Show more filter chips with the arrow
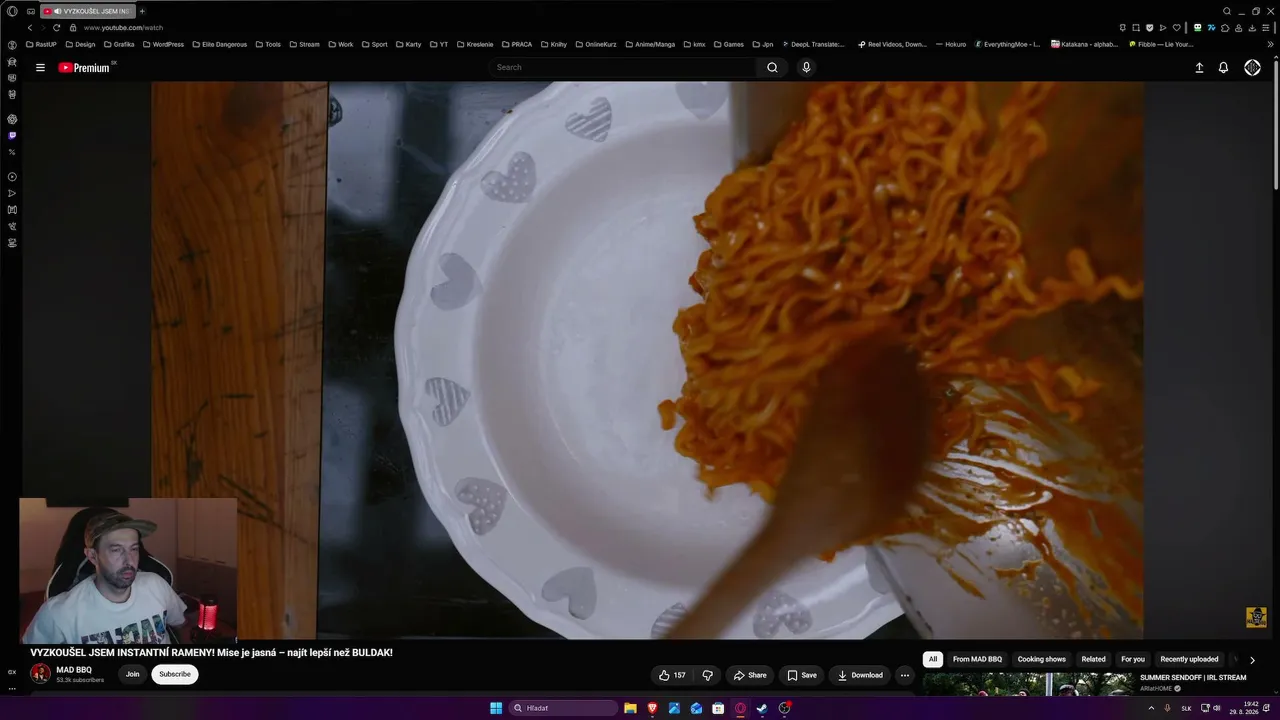 click(x=1252, y=660)
